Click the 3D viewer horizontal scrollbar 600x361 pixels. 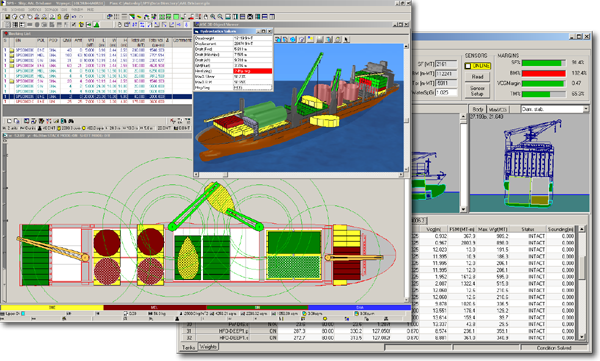(x=298, y=175)
